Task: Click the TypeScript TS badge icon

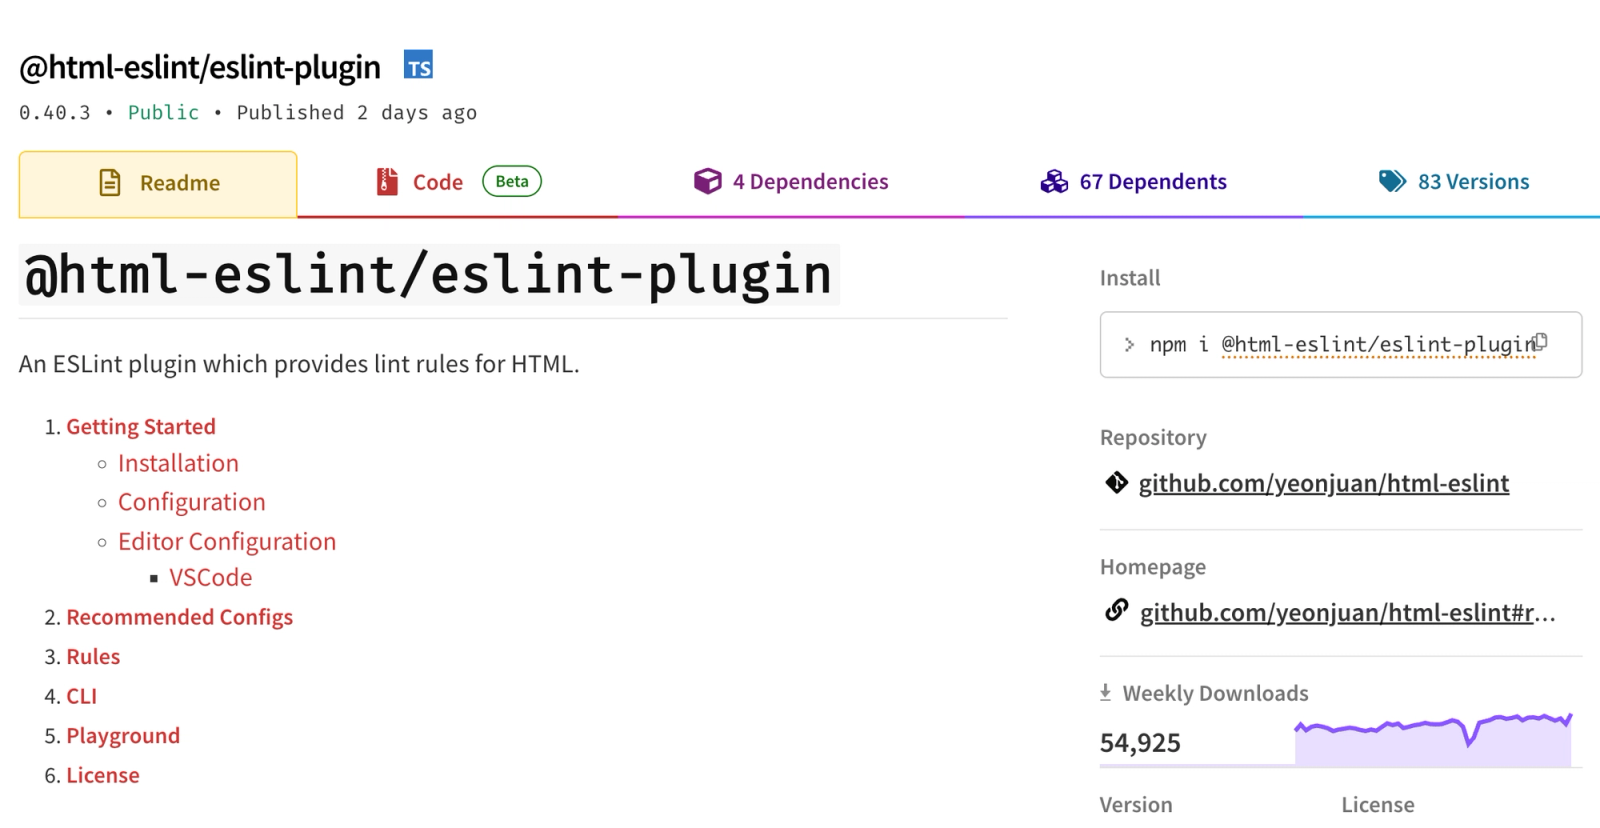Action: click(418, 65)
